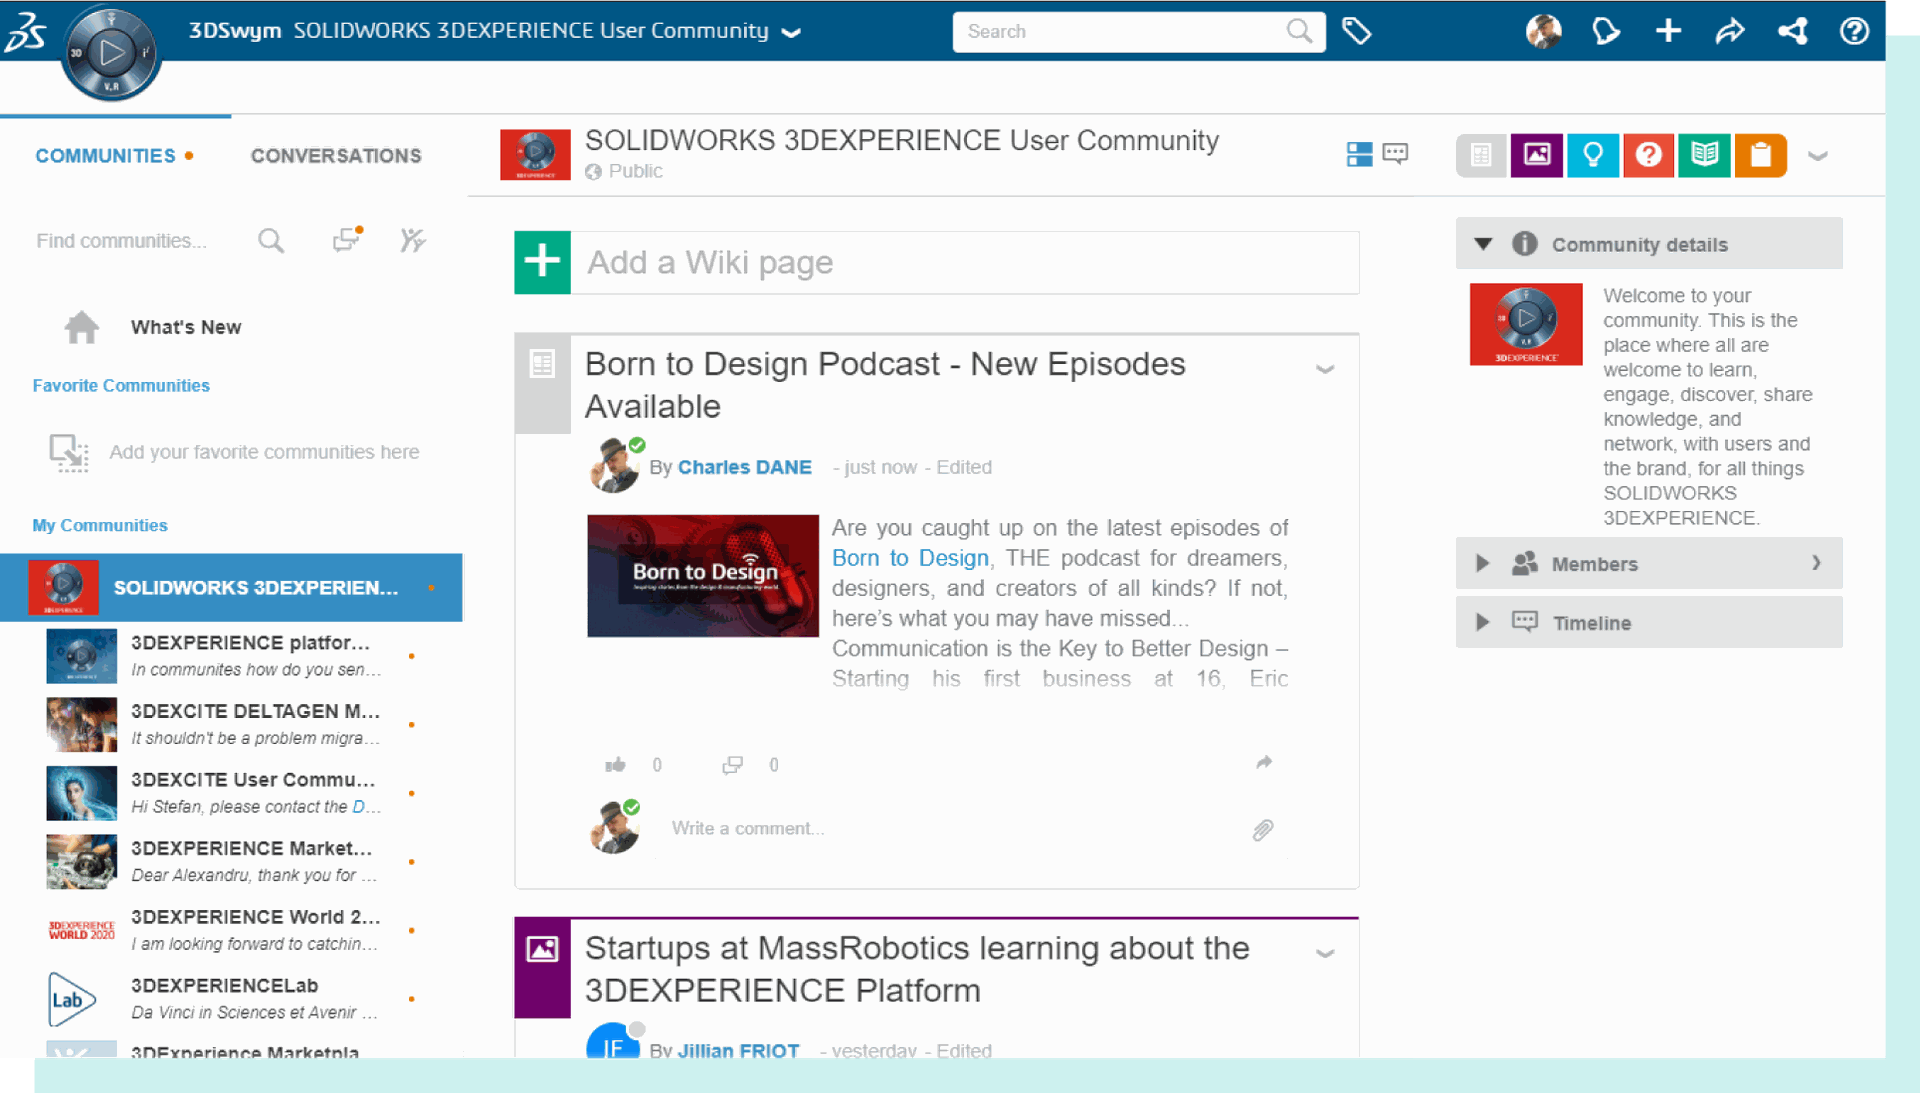The height and width of the screenshot is (1098, 1920).
Task: Click the Favorite Communities heading
Action: coord(121,386)
